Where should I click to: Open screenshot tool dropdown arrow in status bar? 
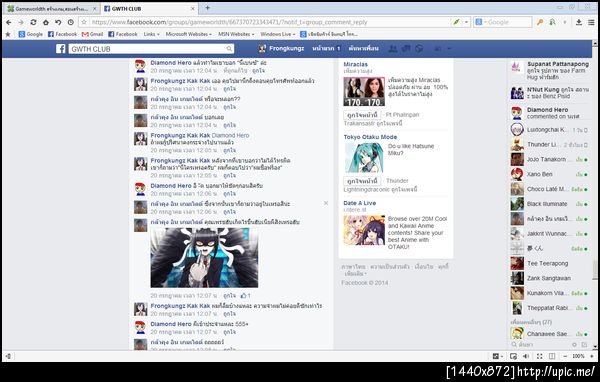[x=502, y=356]
